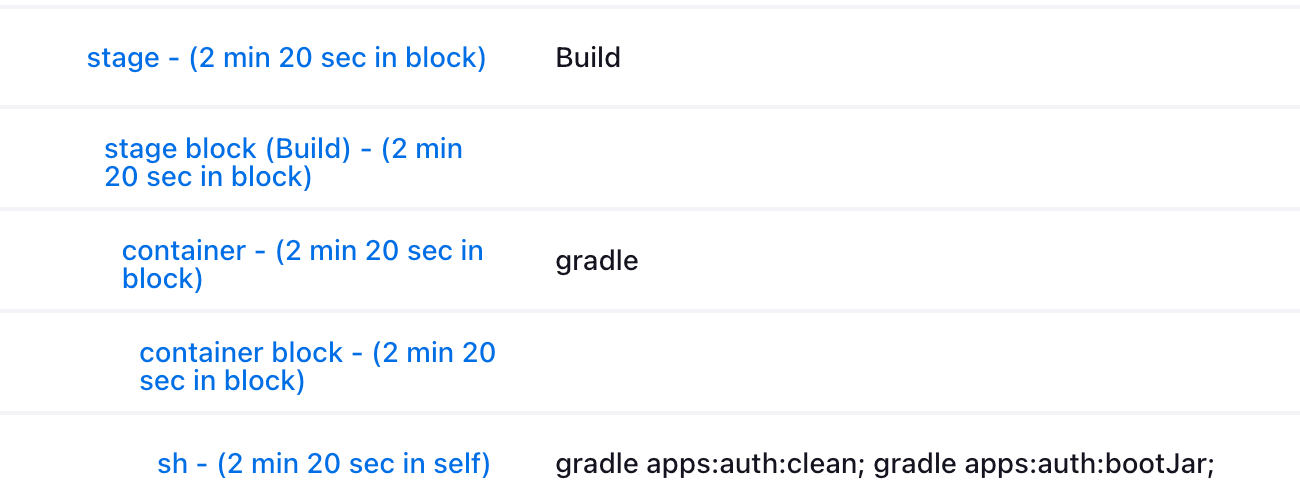
Task: Open the sh step link
Action: [324, 464]
